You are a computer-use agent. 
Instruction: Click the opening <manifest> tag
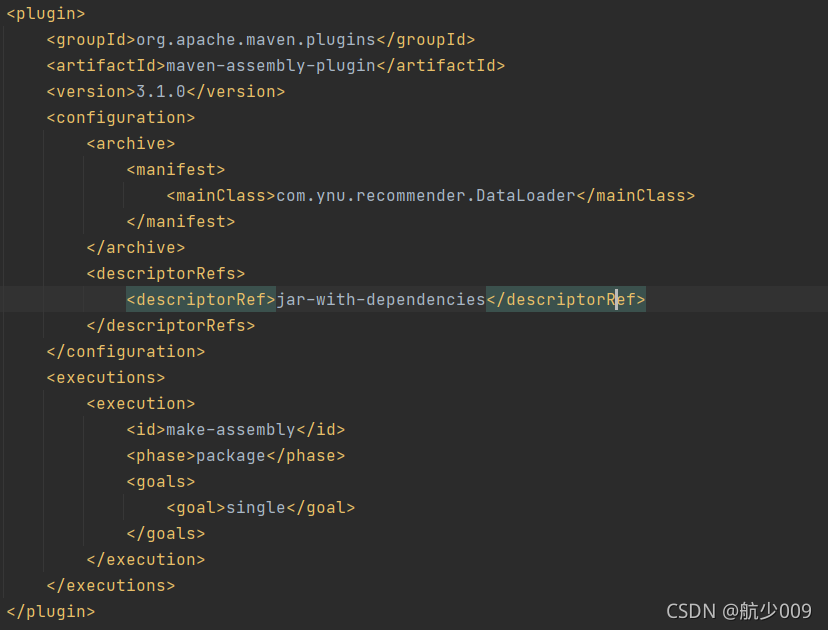tap(176, 170)
